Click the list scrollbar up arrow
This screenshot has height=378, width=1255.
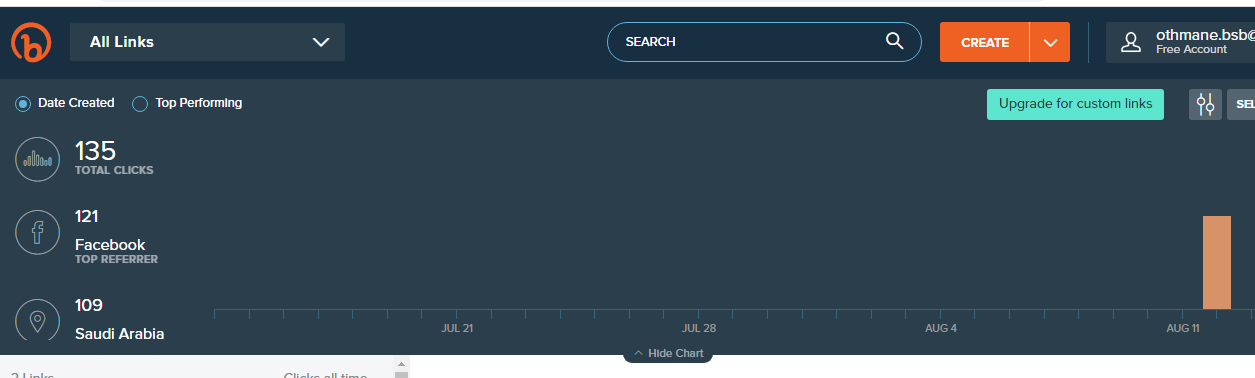pyautogui.click(x=402, y=364)
